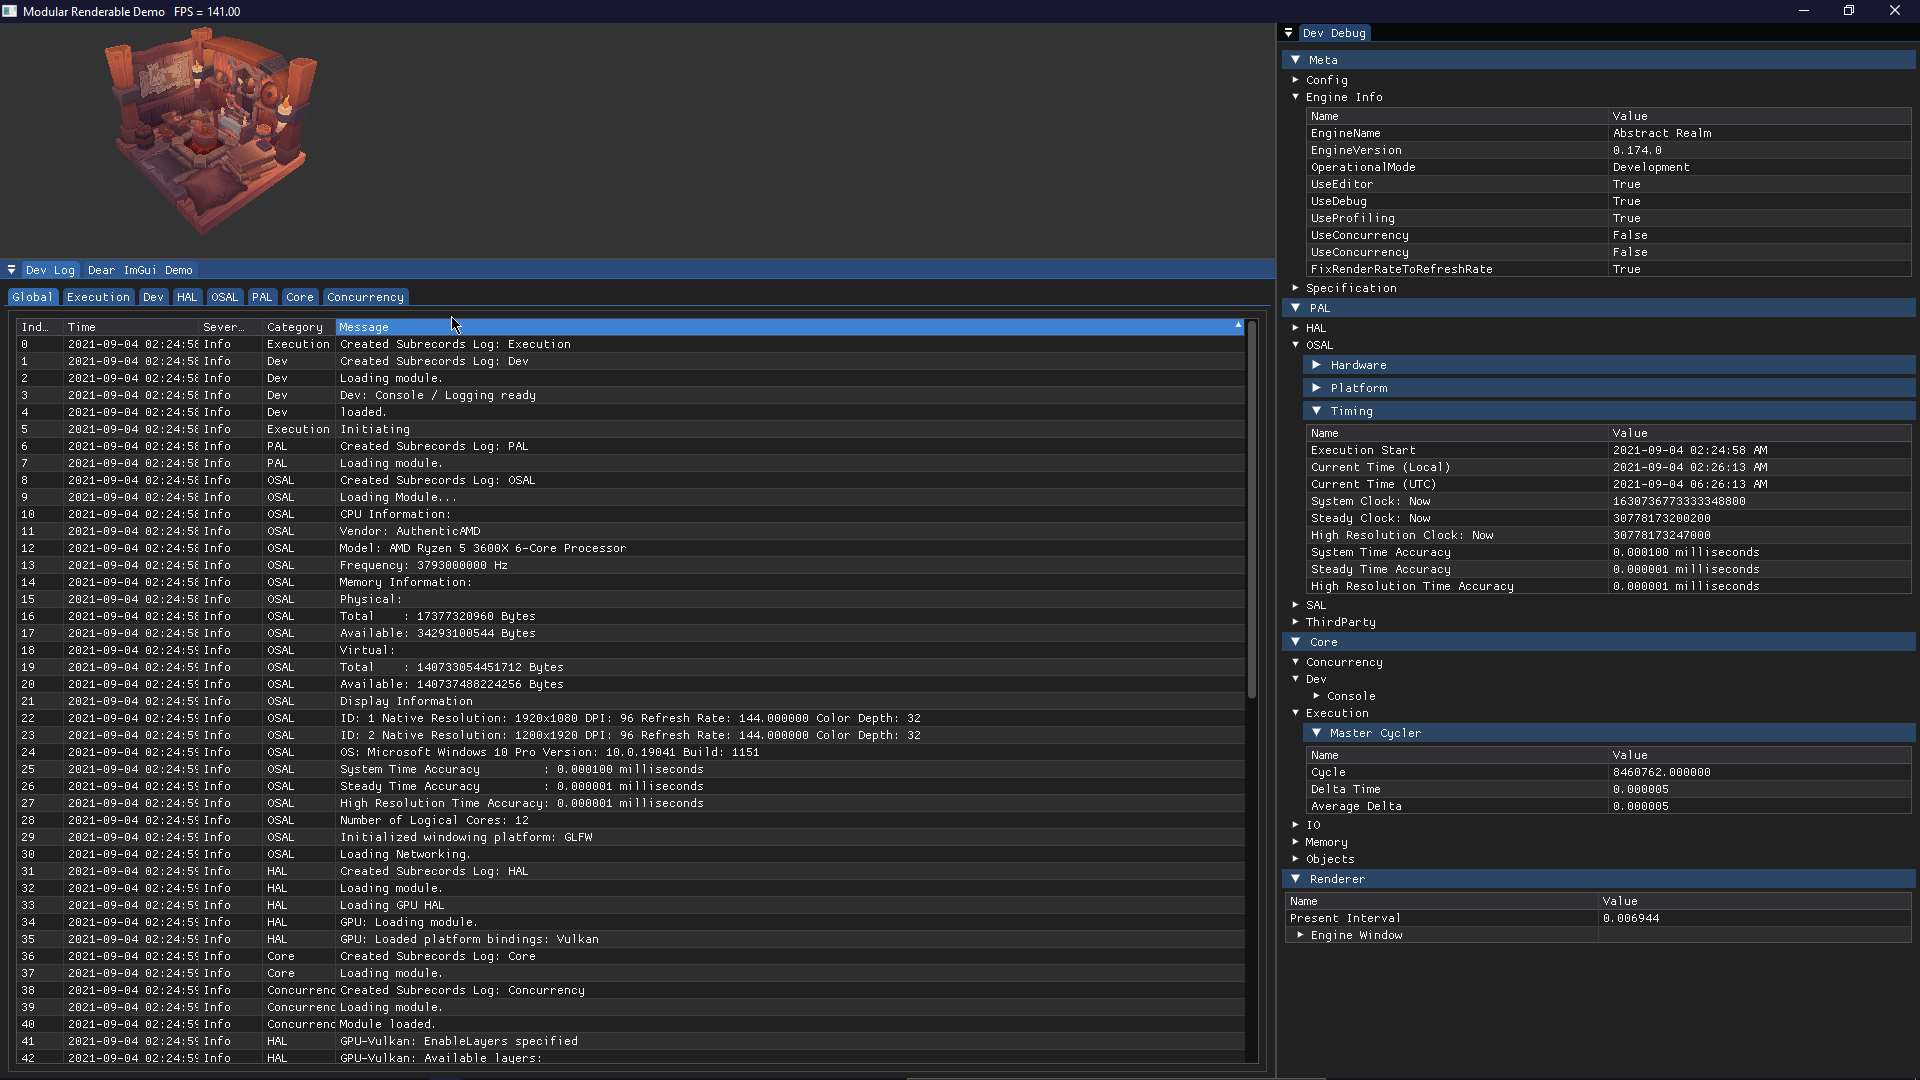Click the Dev Debug panel icon
Viewport: 1920px width, 1080px height.
(x=1294, y=32)
